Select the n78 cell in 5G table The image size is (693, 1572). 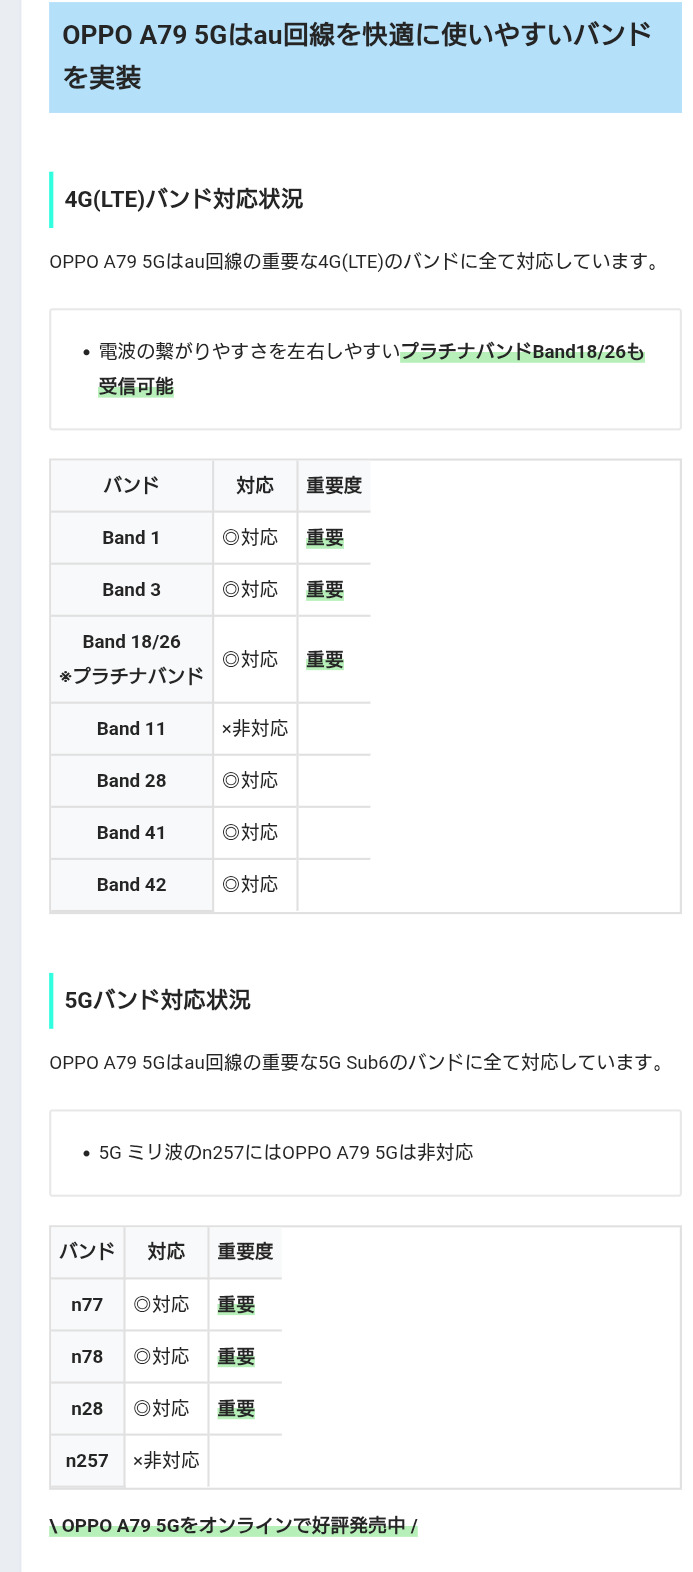[87, 1357]
